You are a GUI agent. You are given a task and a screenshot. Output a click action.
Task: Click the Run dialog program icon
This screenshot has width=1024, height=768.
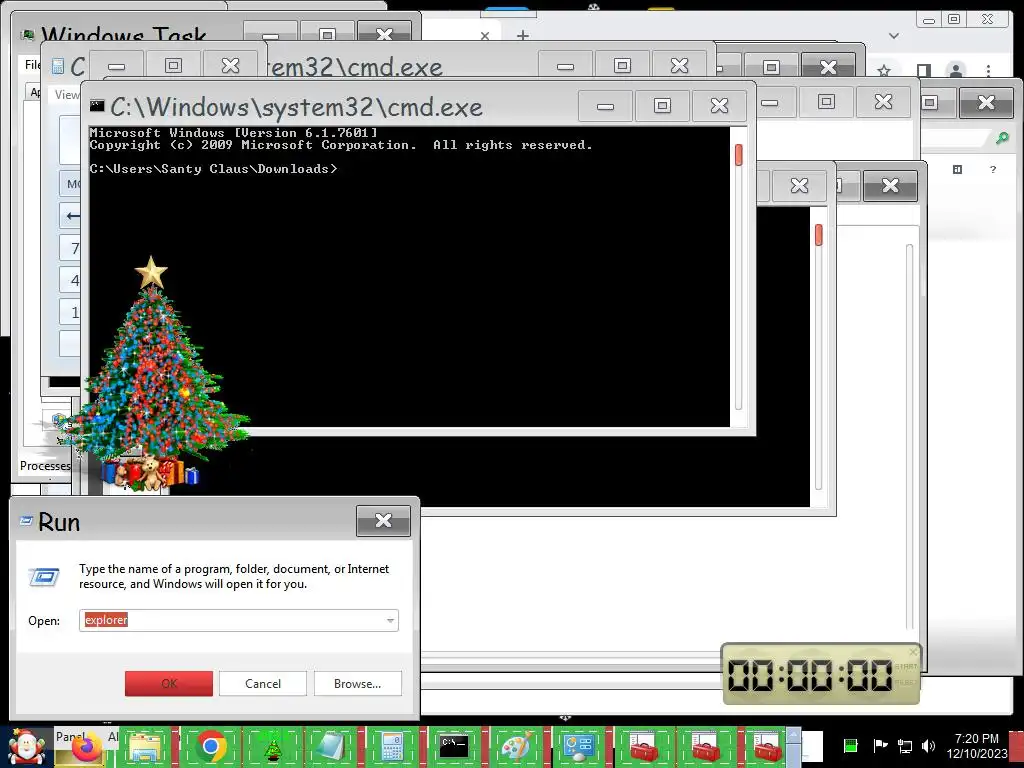[44, 577]
